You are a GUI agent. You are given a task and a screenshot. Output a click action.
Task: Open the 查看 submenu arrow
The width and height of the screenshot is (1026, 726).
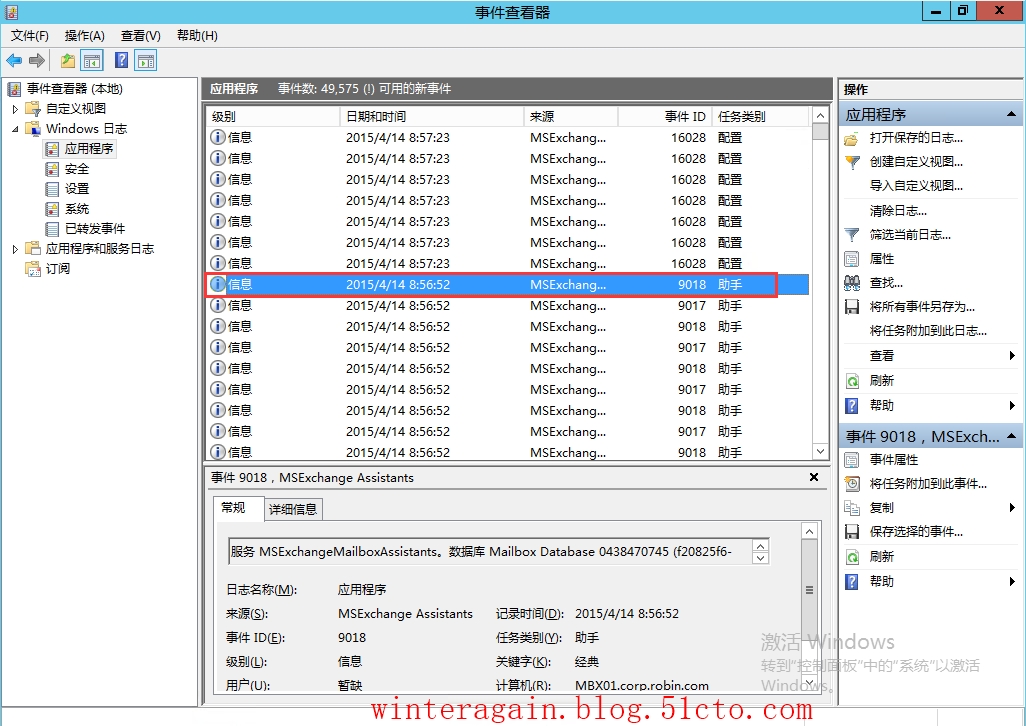(1012, 356)
